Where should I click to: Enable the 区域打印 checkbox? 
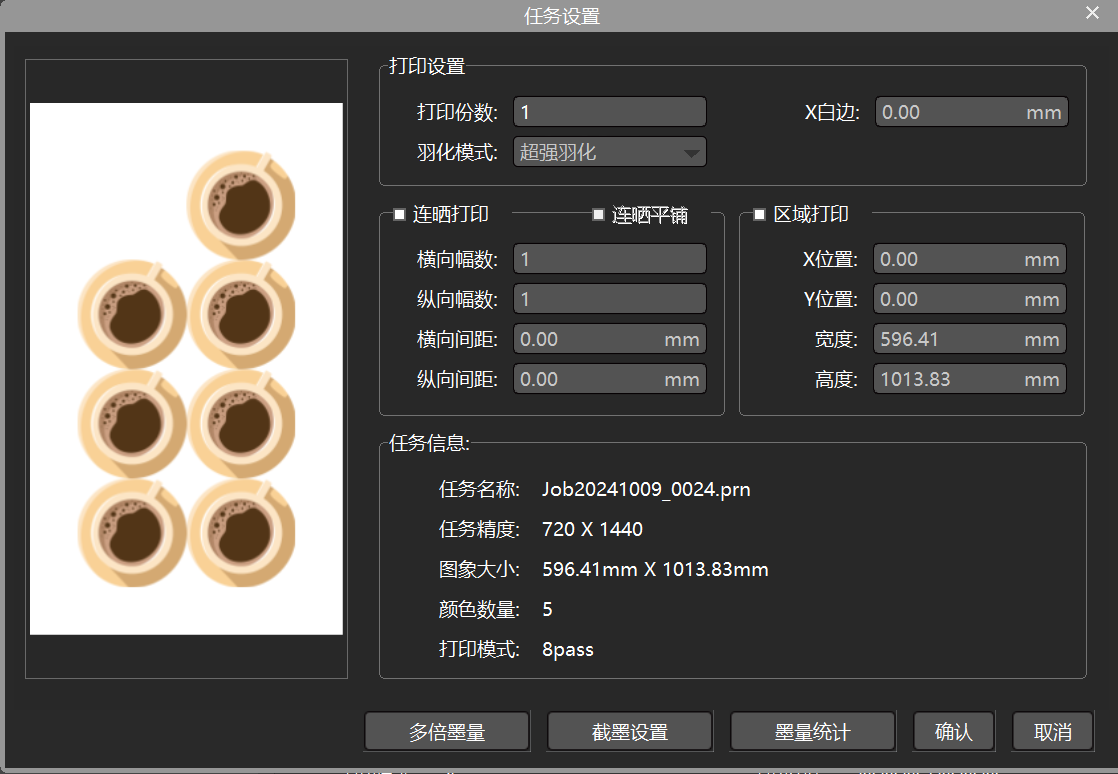tap(759, 215)
